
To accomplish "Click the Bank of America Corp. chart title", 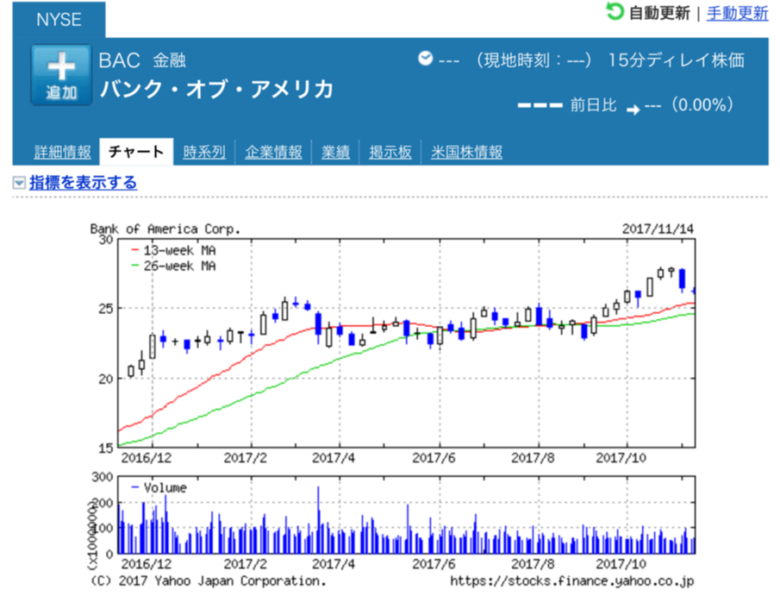I will [x=165, y=229].
